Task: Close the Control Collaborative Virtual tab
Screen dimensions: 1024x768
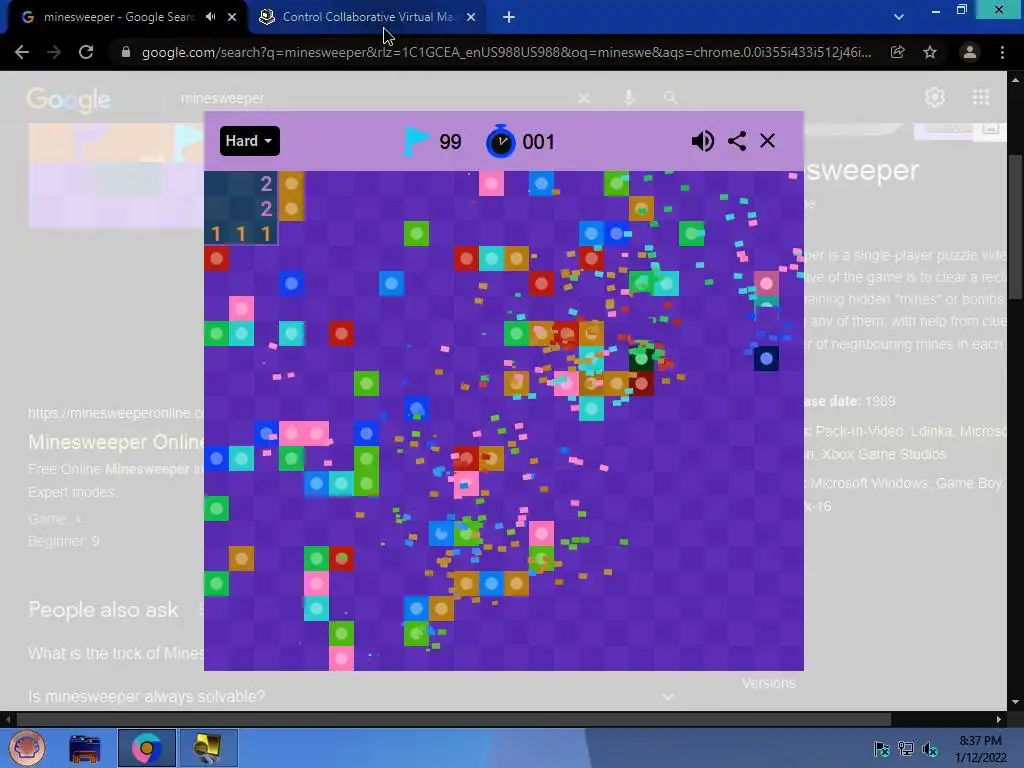Action: coord(471,17)
